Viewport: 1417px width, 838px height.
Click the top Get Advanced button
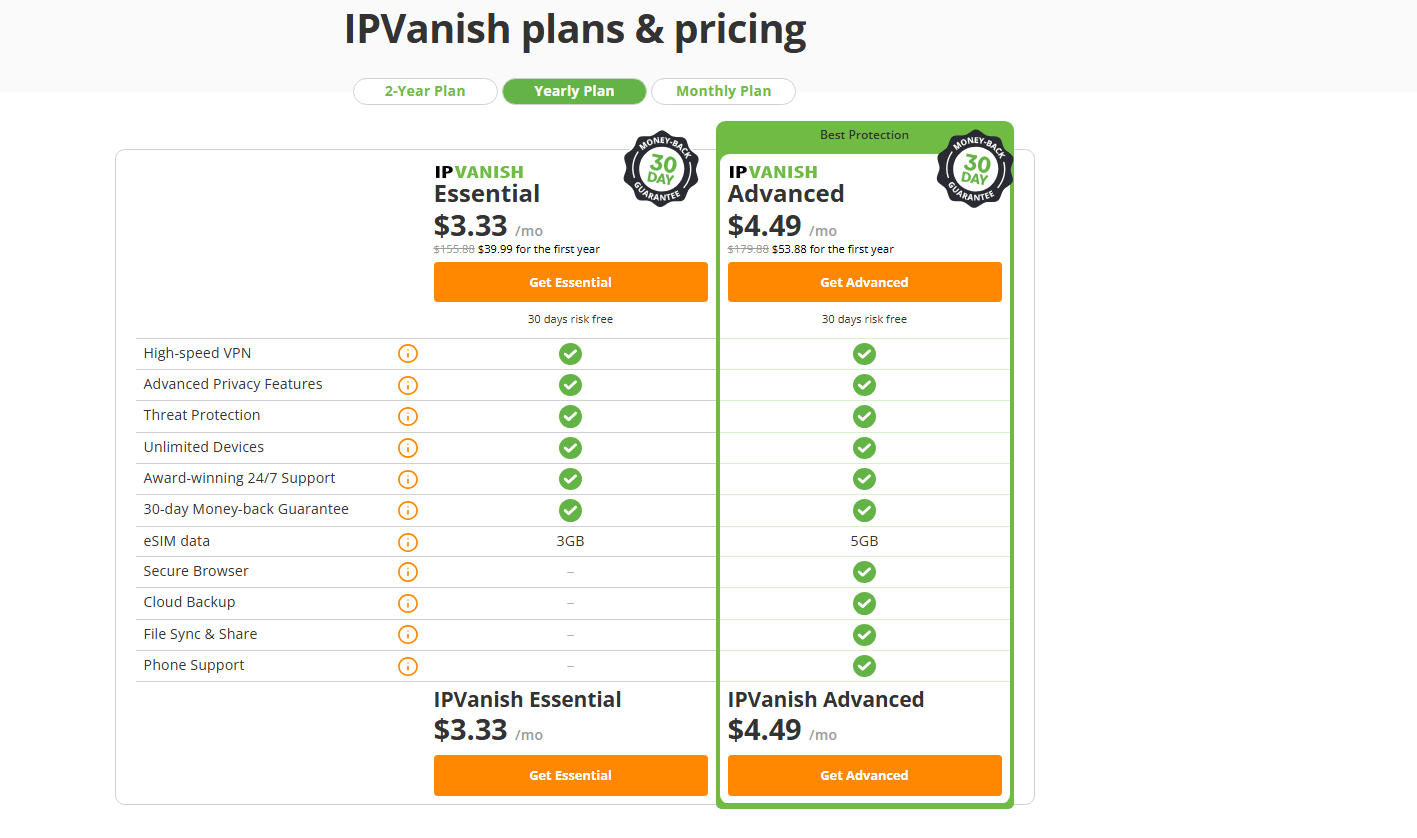point(864,282)
